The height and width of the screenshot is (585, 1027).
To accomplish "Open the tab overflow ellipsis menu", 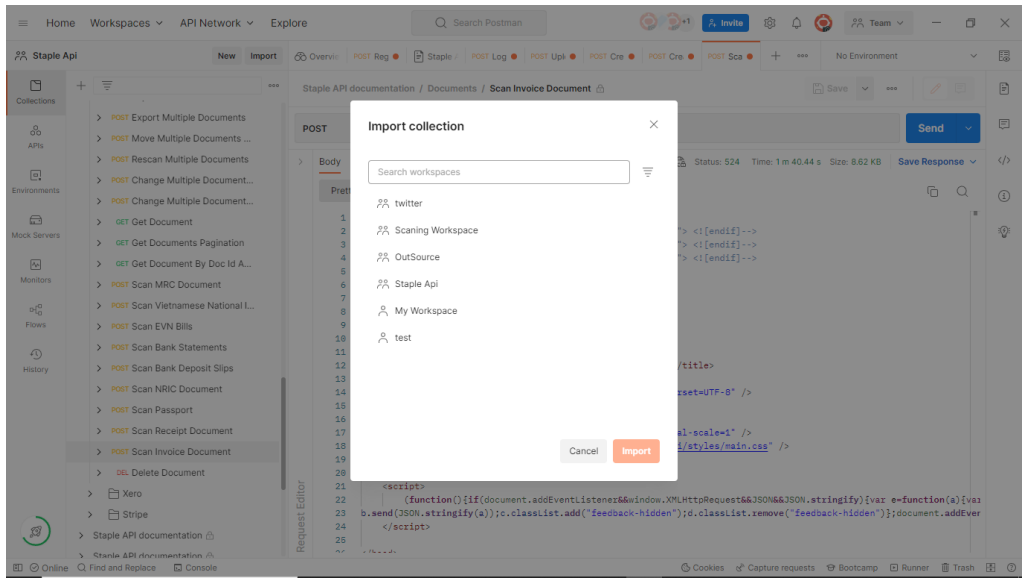I will (x=802, y=56).
